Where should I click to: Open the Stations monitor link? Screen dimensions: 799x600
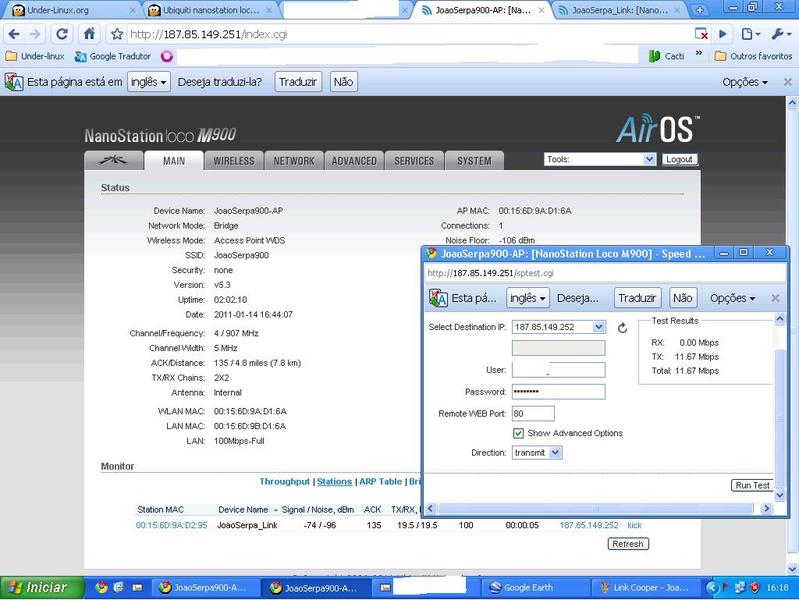coord(334,482)
